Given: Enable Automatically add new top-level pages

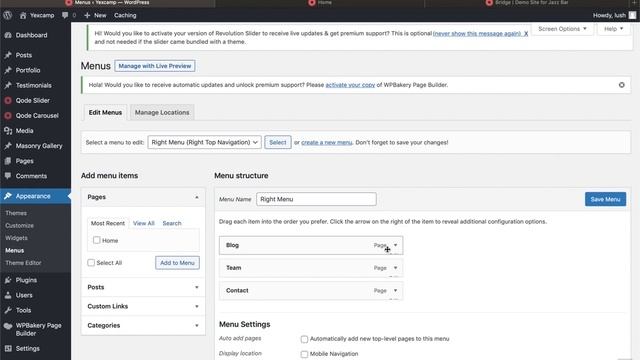Looking at the screenshot, I should pyautogui.click(x=304, y=339).
